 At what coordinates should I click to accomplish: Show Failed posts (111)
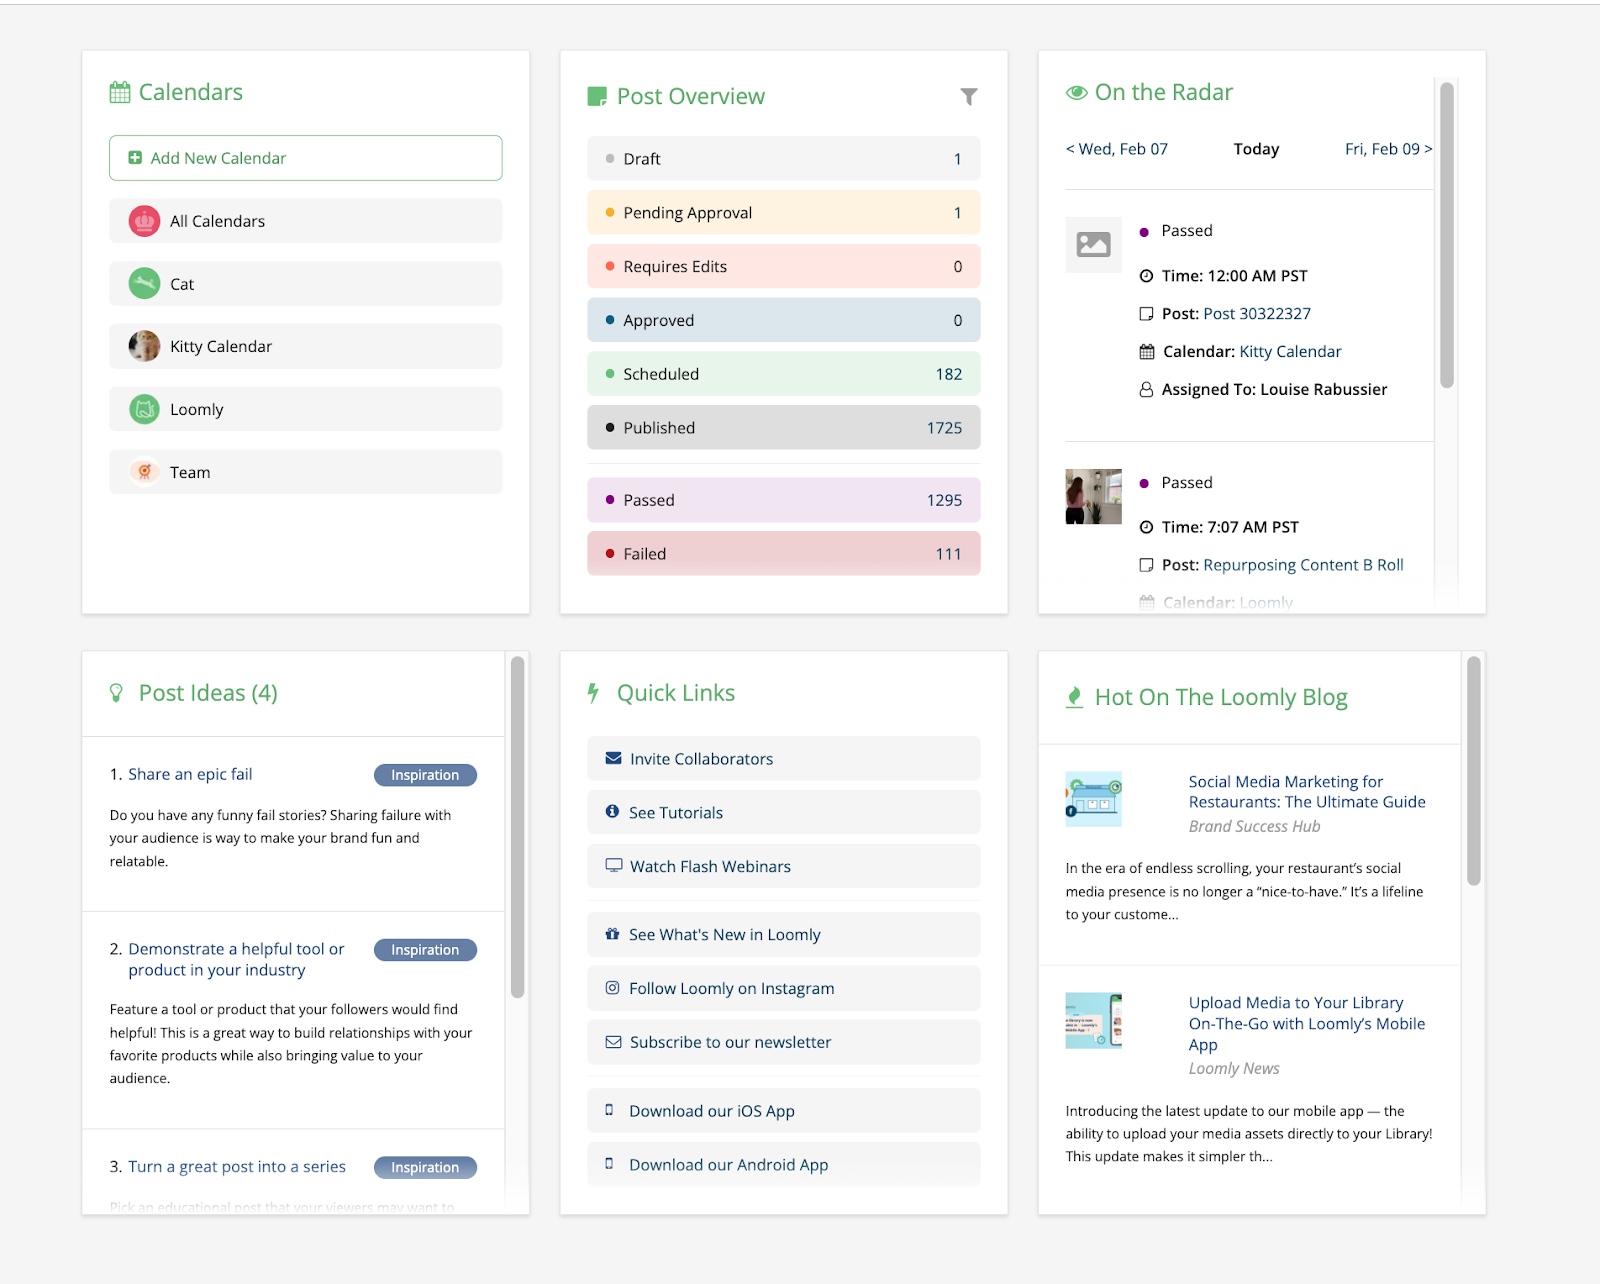(x=784, y=554)
